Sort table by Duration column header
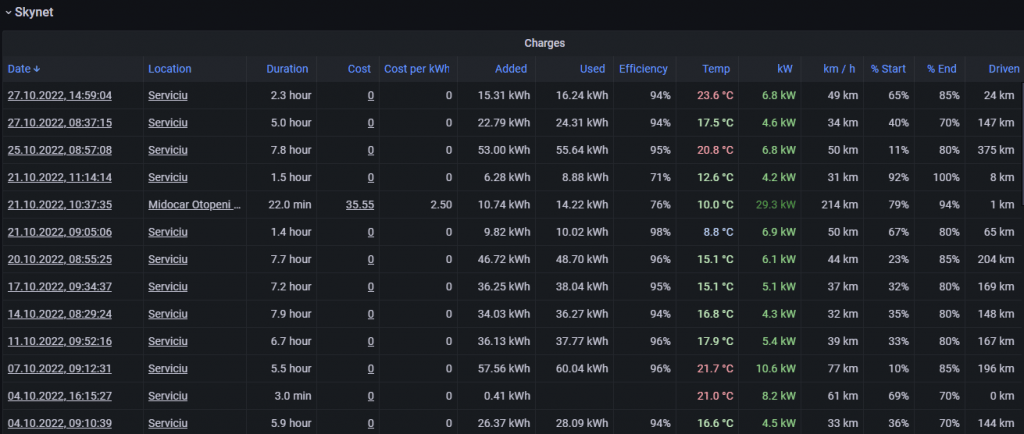The image size is (1024, 434). coord(287,69)
